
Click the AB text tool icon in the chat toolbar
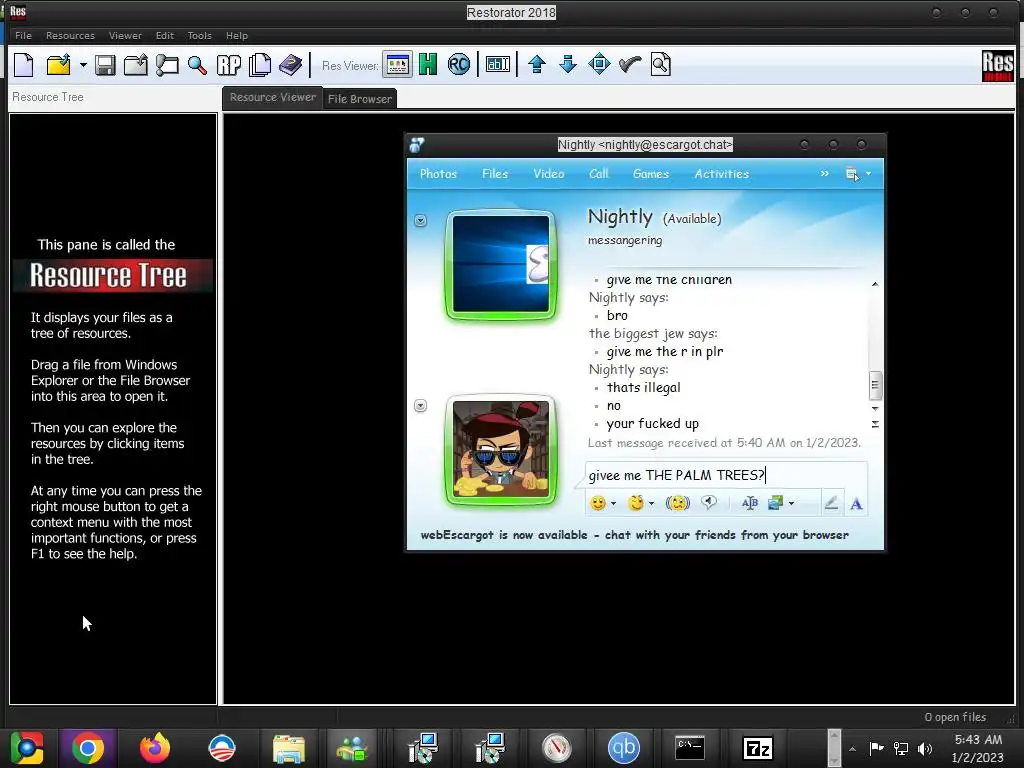pos(750,503)
